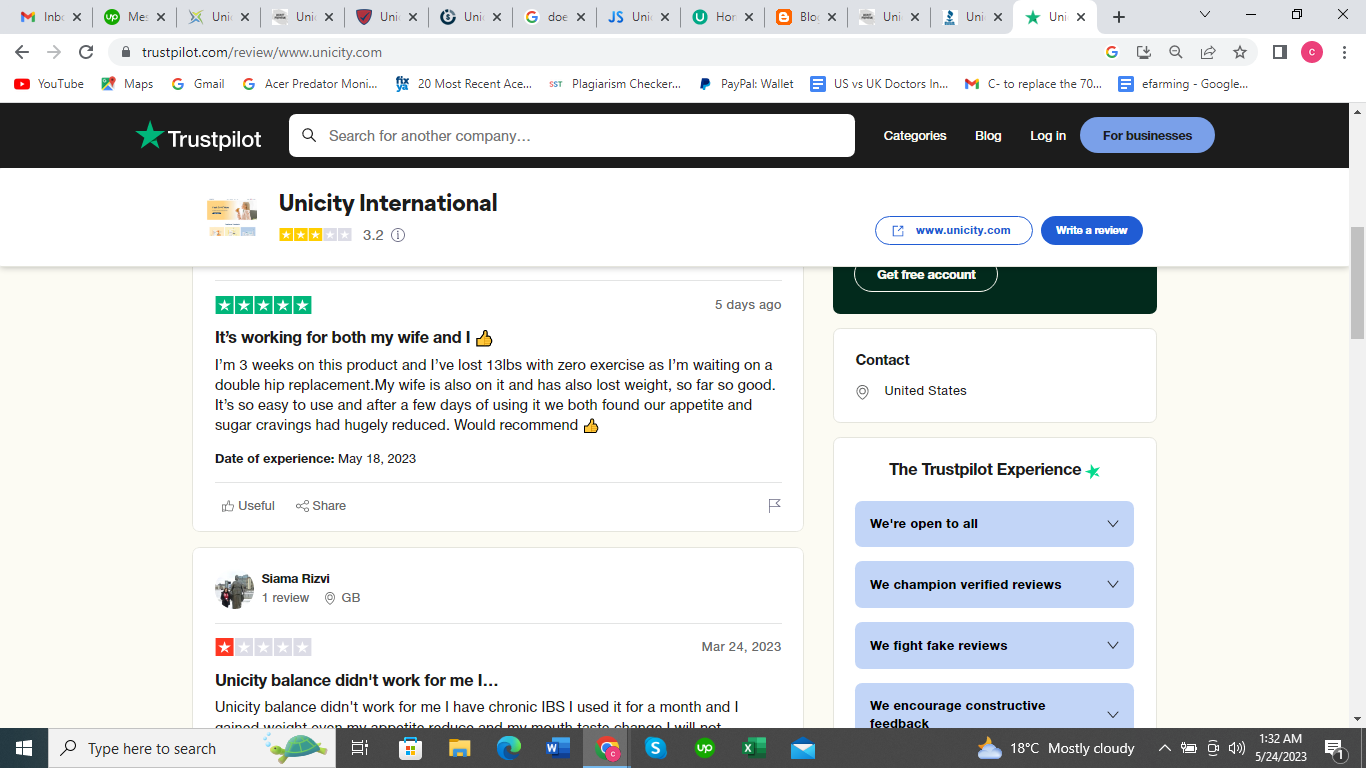Expand the We fight fake reviews section
The image size is (1366, 768).
pyautogui.click(x=994, y=646)
